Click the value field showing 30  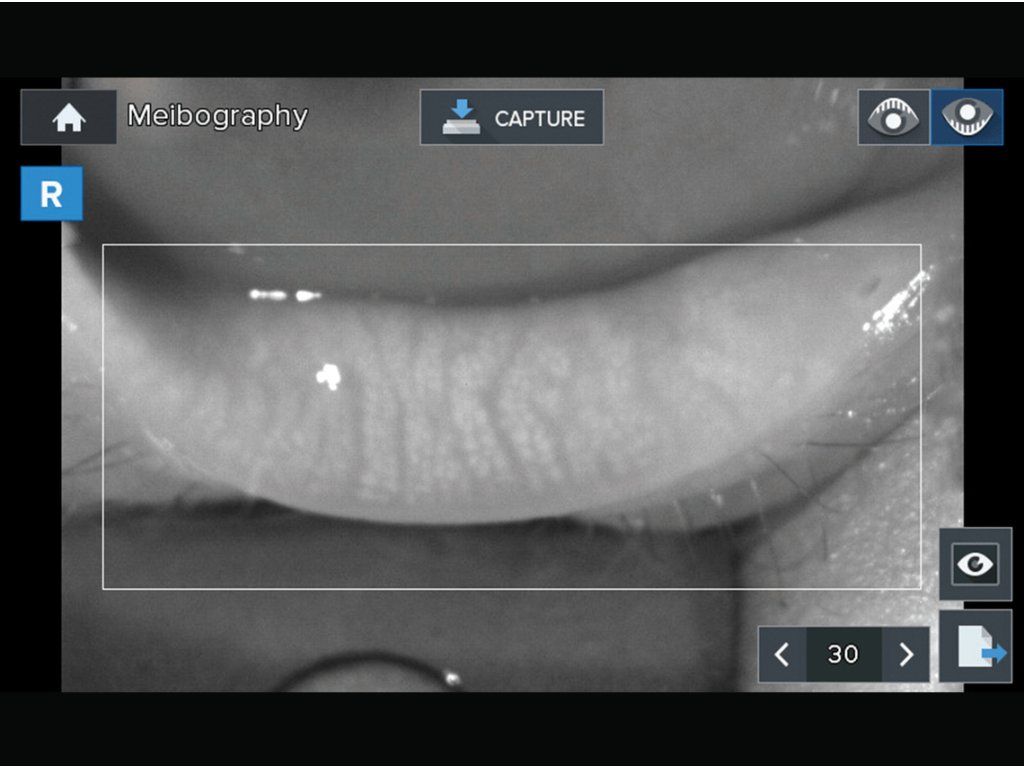(844, 654)
